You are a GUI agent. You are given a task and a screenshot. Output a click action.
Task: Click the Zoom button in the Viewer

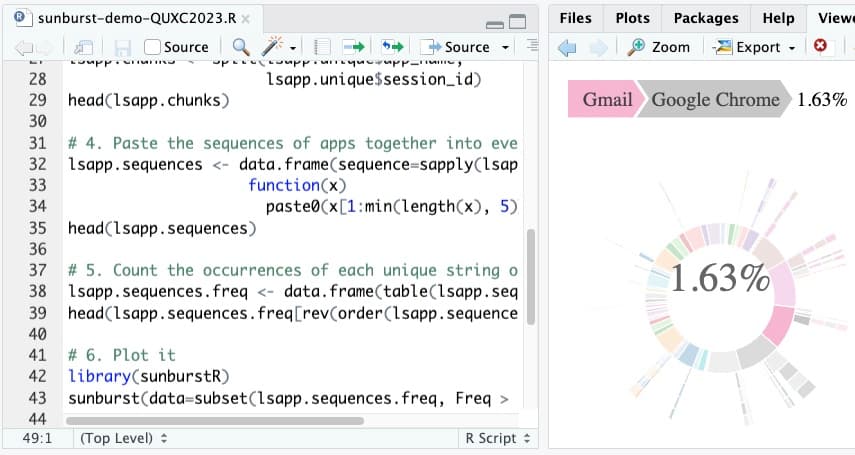click(659, 47)
